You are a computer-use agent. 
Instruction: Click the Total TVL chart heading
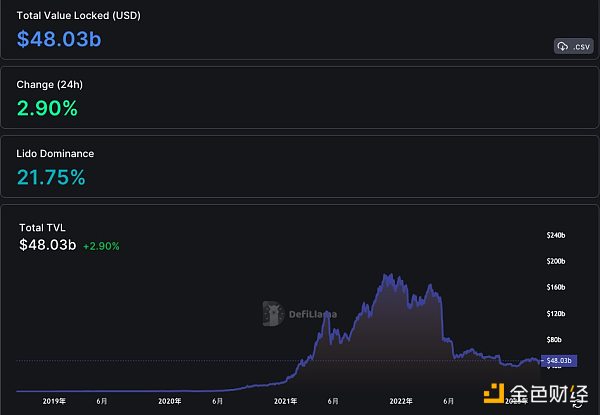[x=42, y=228]
